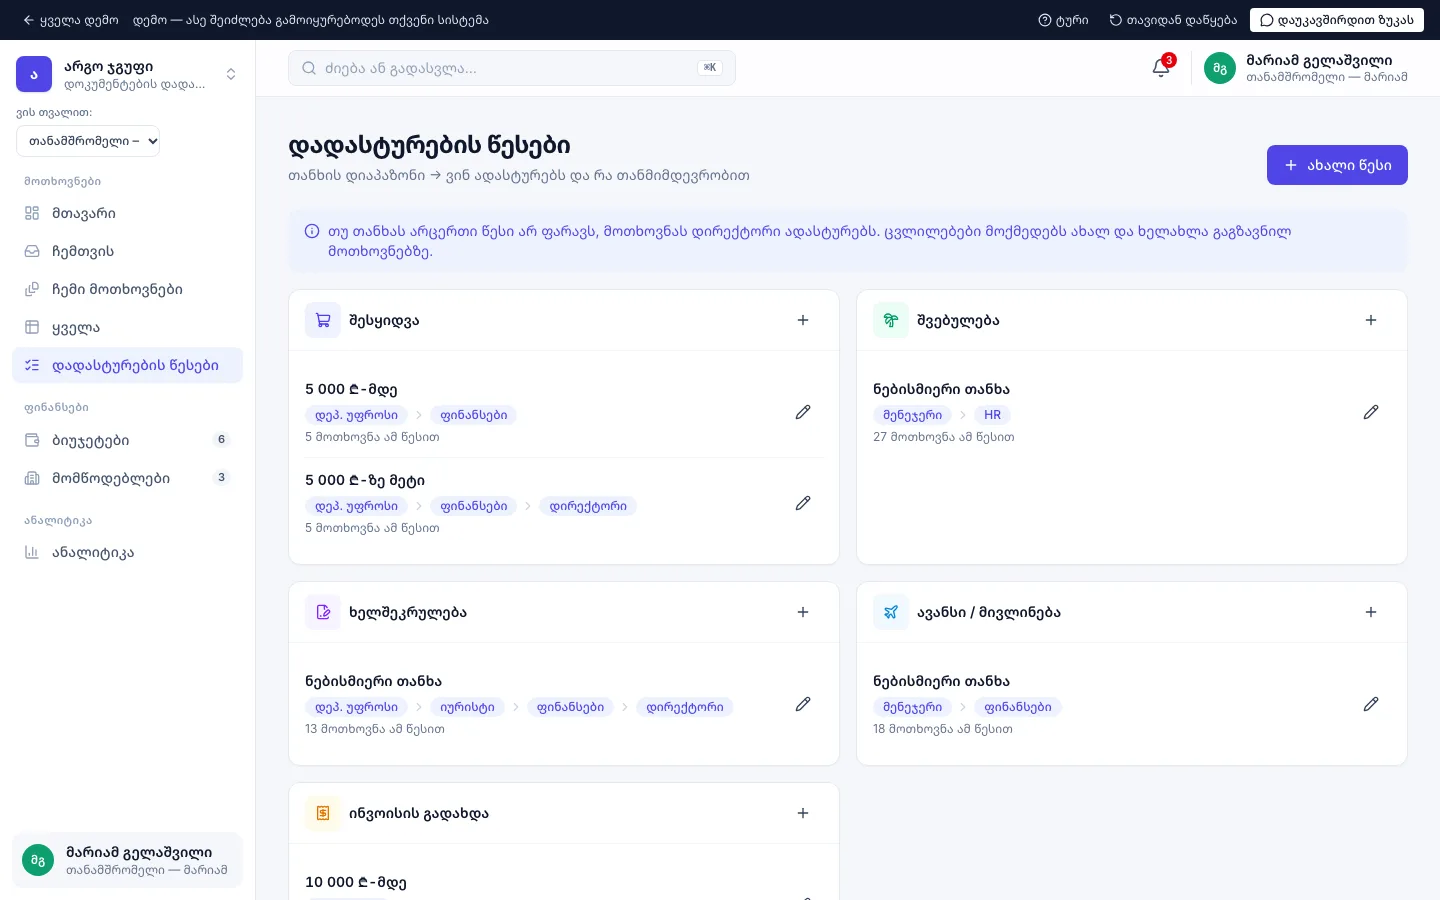Open ყველა in the sidebar
1440x900 pixels.
pyautogui.click(x=128, y=327)
